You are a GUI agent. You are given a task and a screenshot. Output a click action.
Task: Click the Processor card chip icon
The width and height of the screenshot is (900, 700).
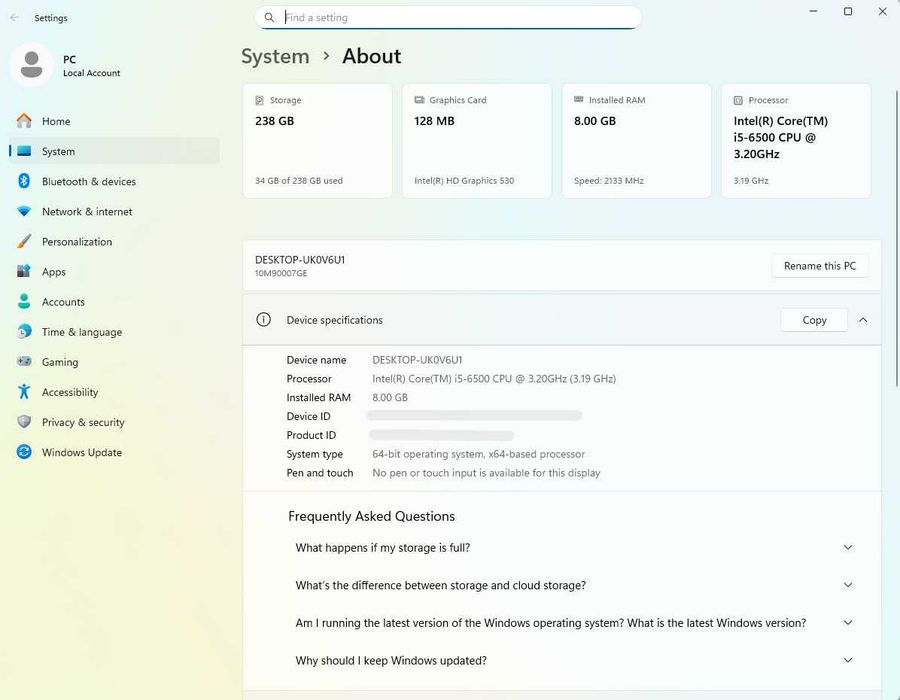(738, 100)
